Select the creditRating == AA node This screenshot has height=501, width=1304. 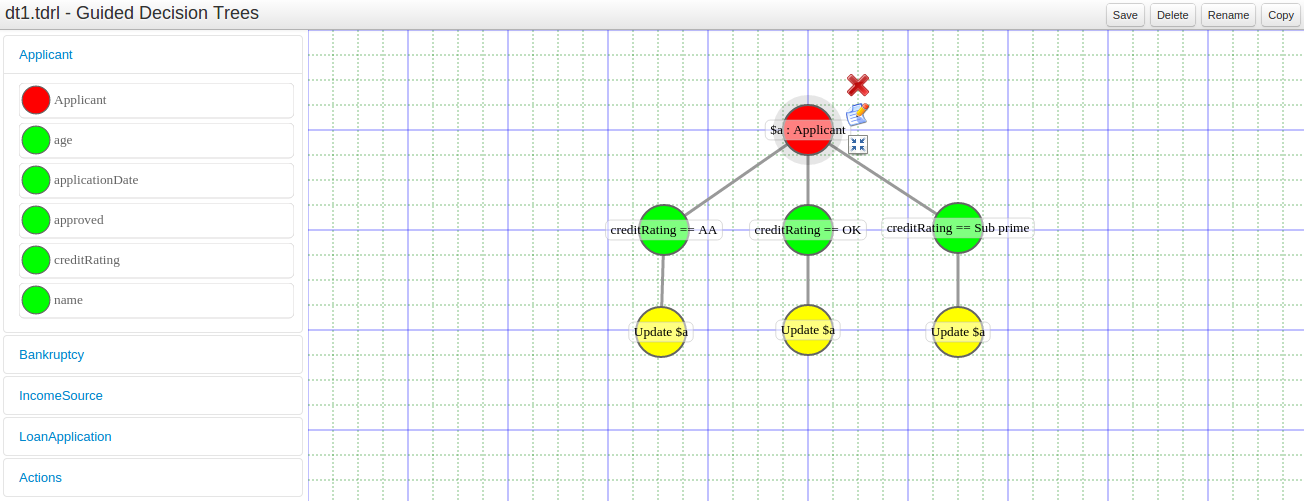coord(664,230)
